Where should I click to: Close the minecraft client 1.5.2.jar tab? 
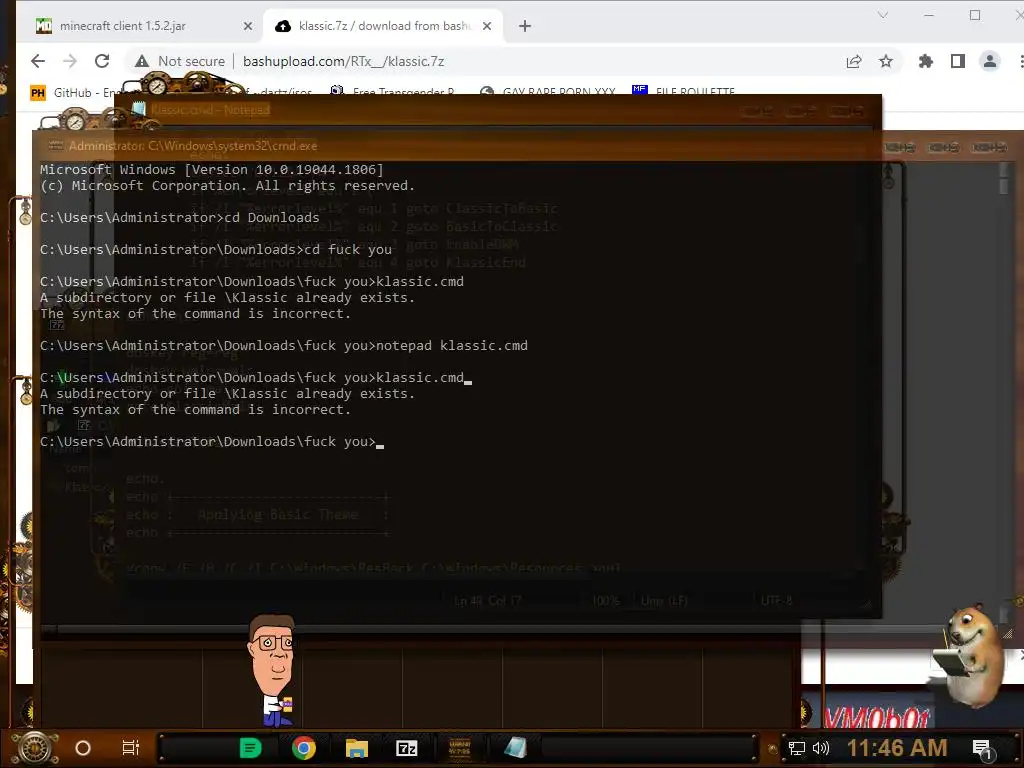click(x=248, y=26)
